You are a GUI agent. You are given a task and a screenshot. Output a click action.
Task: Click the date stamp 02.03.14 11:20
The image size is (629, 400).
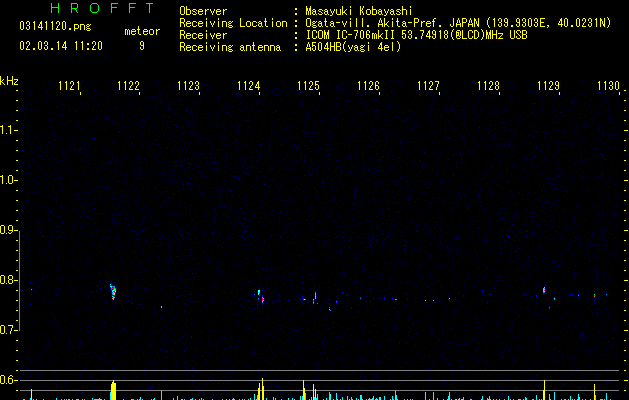coord(61,46)
